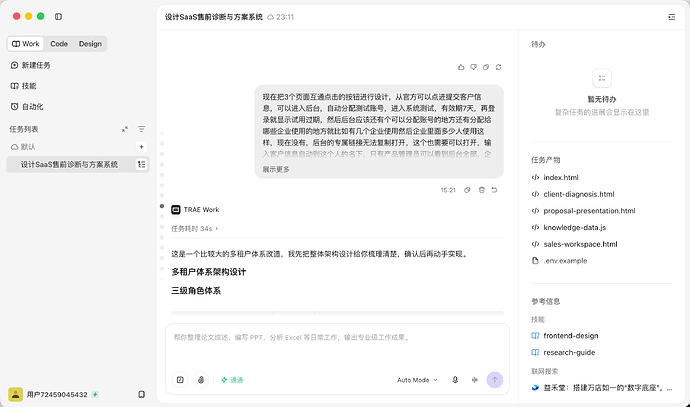Collapse the task list with shrink icon

point(125,129)
